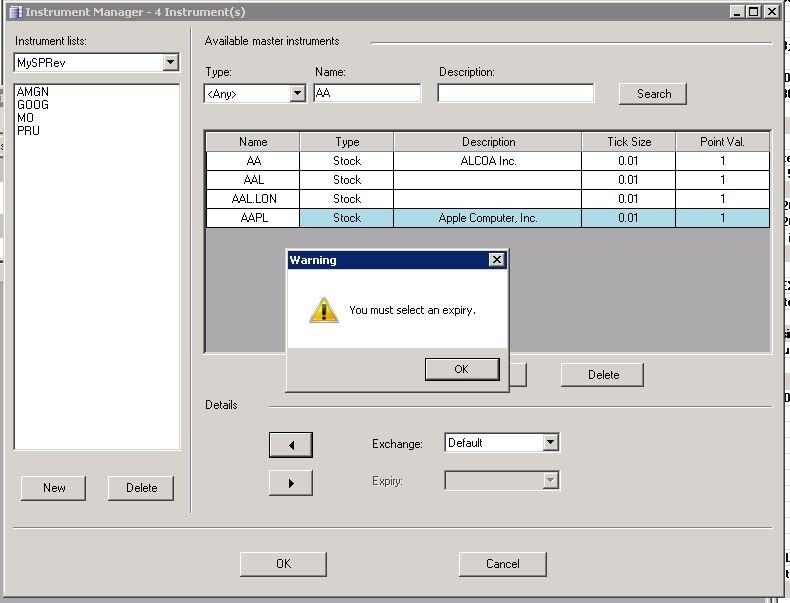Click the Search button
This screenshot has height=603, width=790.
[653, 94]
